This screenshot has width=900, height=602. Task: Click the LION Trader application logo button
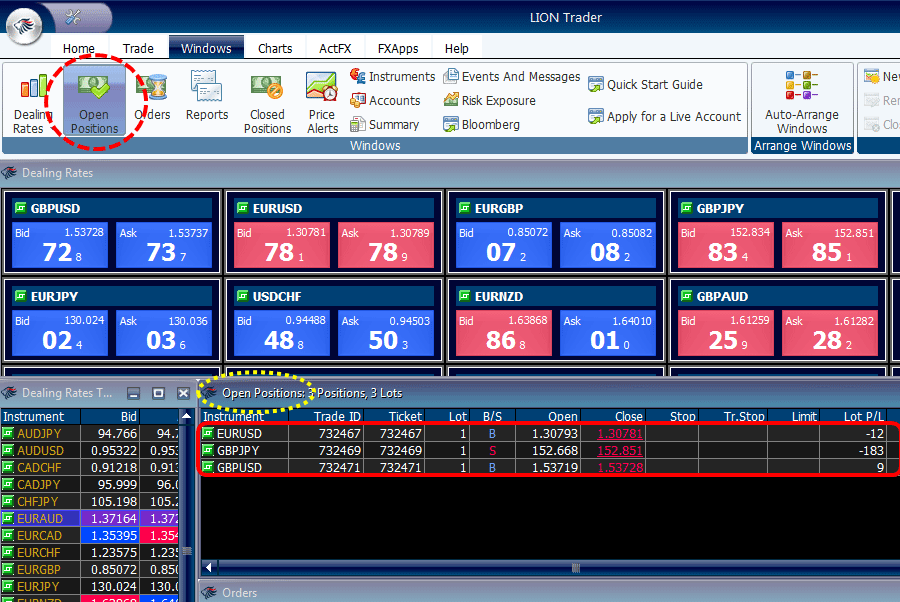tap(24, 26)
